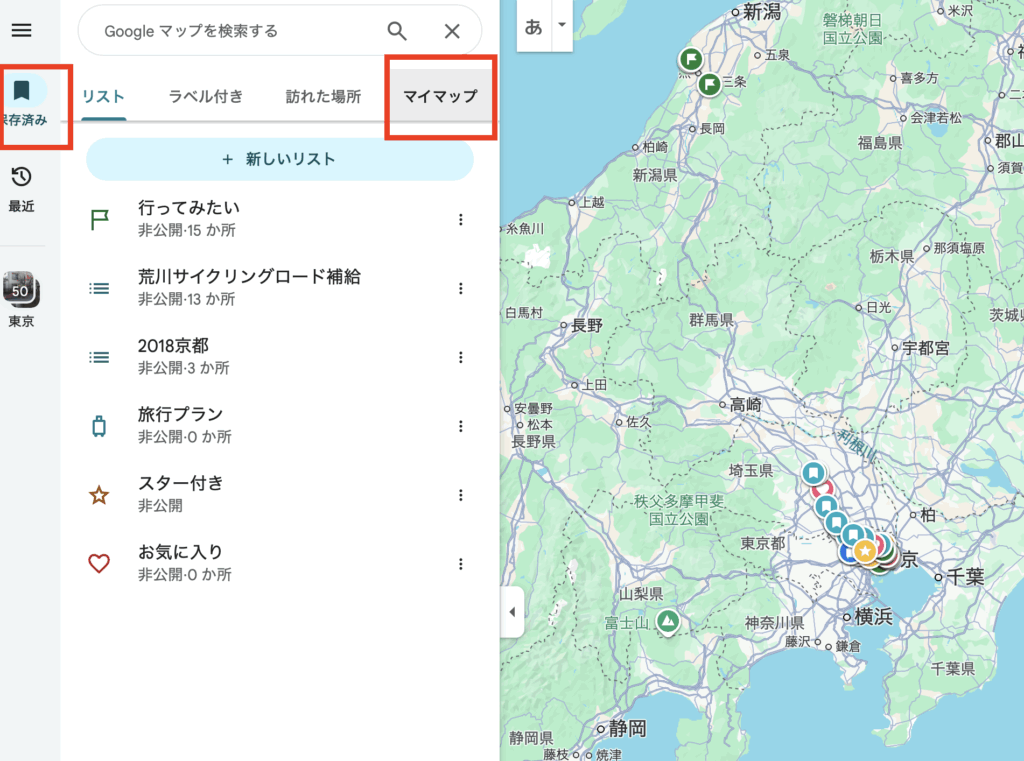The height and width of the screenshot is (761, 1024).
Task: Create a list with 新しいリスト button
Action: pyautogui.click(x=279, y=159)
